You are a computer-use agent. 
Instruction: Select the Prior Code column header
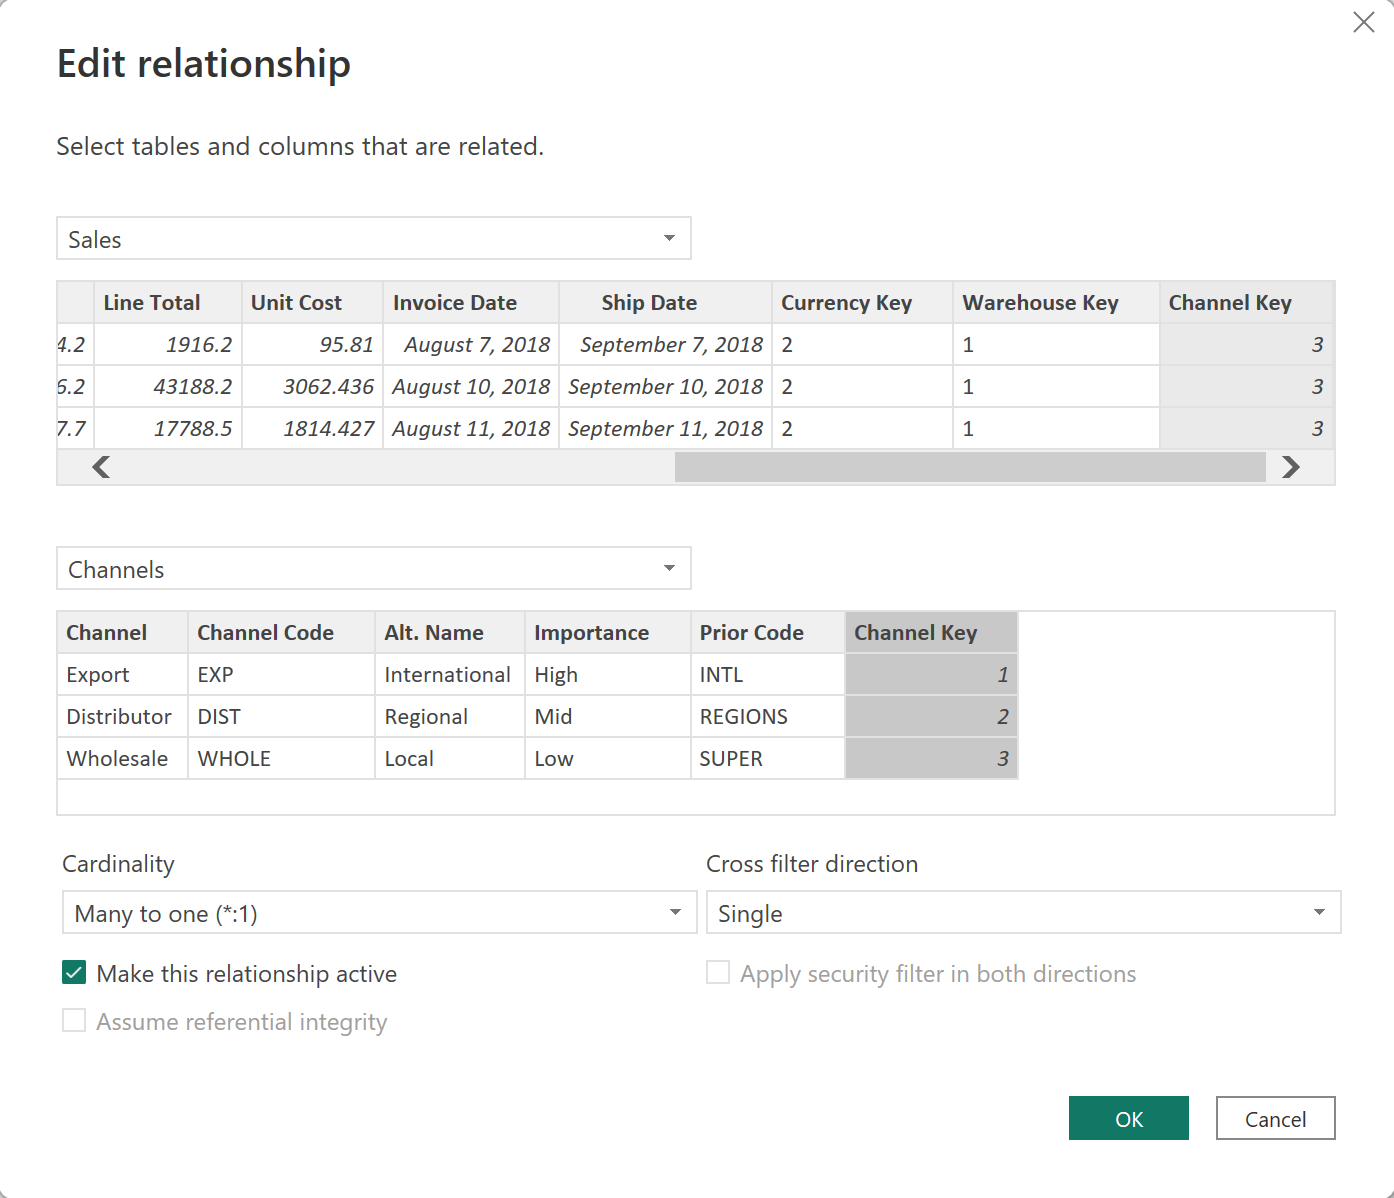pos(767,633)
